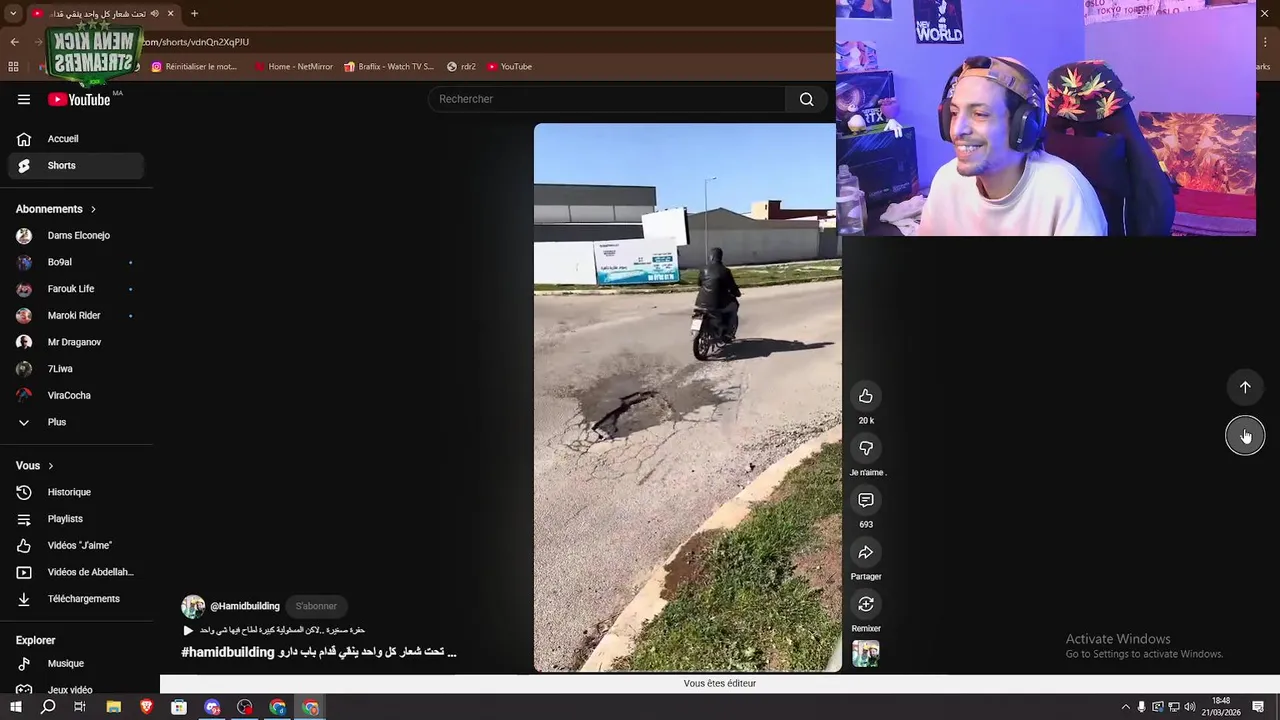This screenshot has height=720, width=1280.
Task: Mute the tab via speaker icon
Action: (x=154, y=13)
